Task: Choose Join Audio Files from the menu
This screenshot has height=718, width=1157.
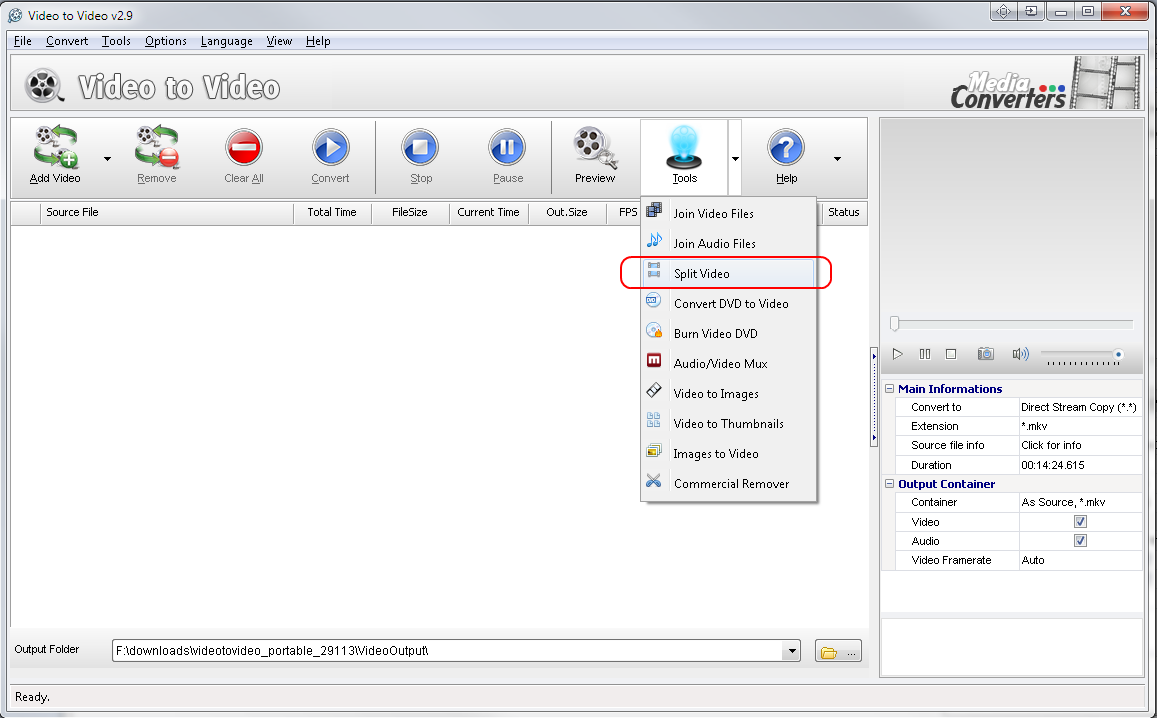Action: pyautogui.click(x=729, y=244)
